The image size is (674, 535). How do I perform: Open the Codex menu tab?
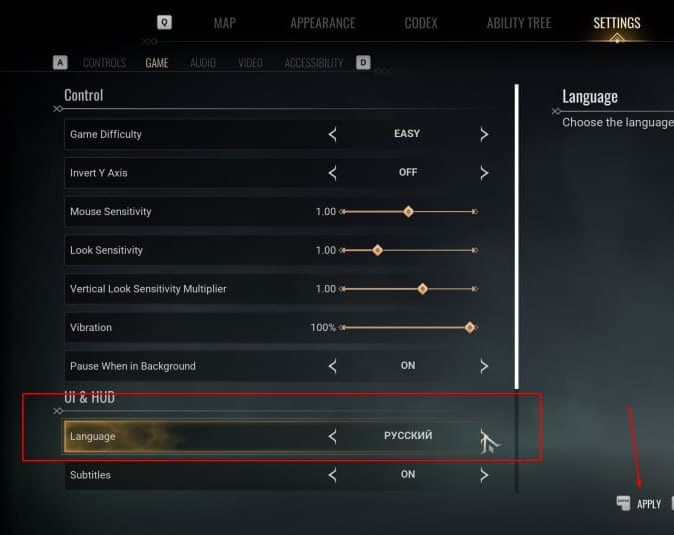tap(421, 23)
